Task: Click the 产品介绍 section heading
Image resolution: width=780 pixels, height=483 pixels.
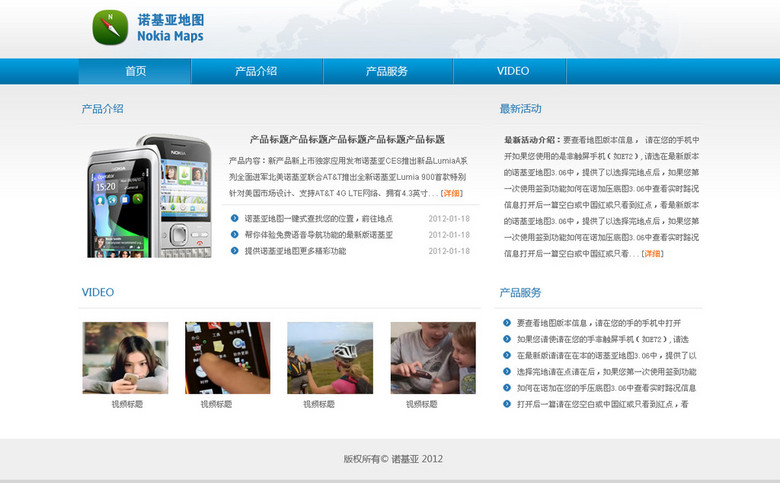Action: pyautogui.click(x=102, y=109)
